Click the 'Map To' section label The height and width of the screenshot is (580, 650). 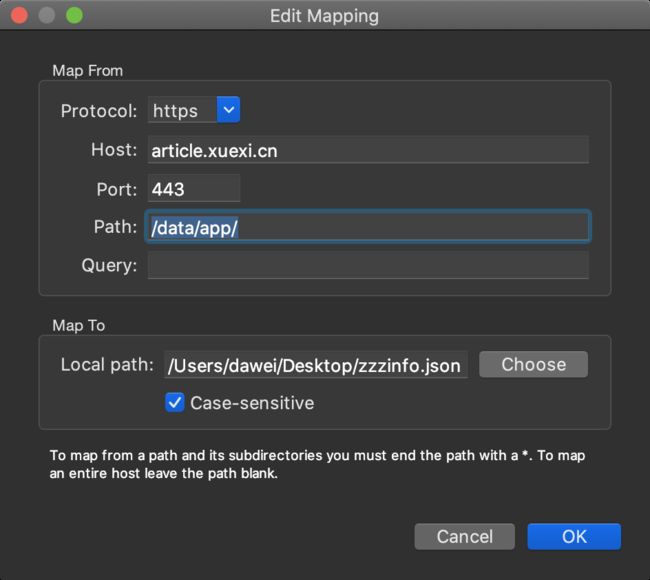point(79,325)
